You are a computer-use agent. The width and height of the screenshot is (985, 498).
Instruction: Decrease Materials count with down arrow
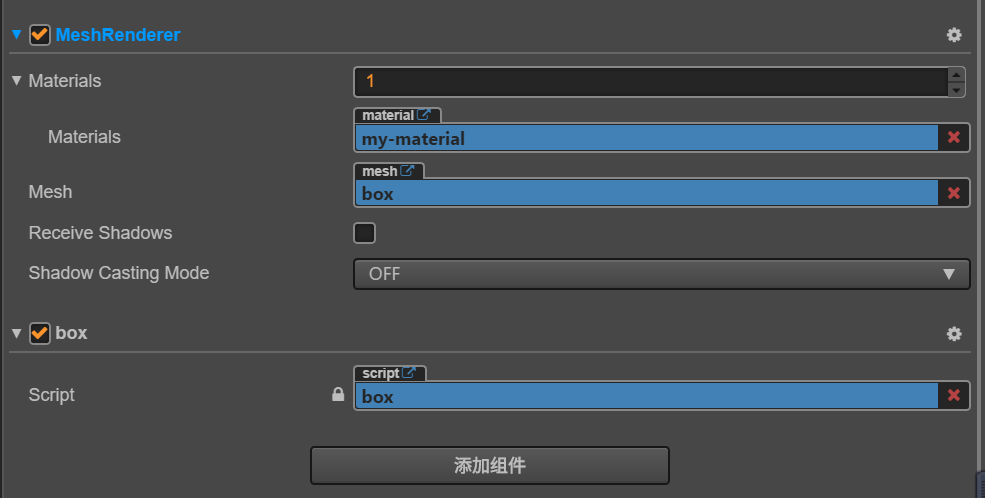[956, 90]
